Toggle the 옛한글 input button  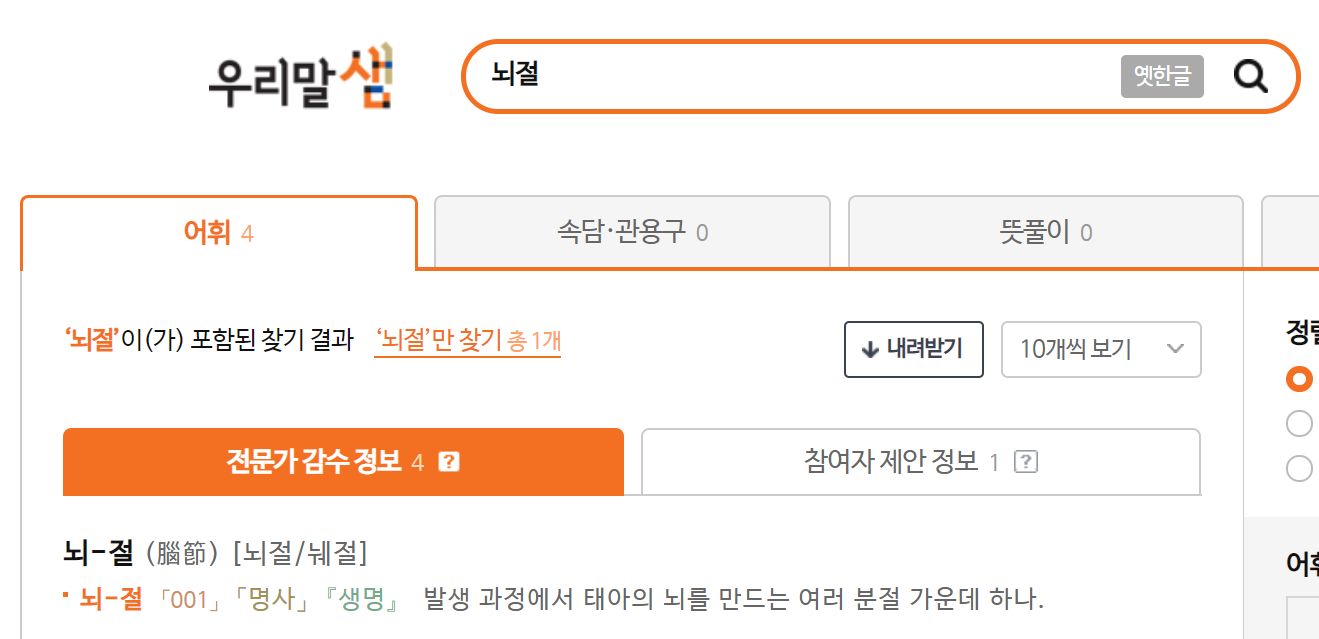[1162, 77]
